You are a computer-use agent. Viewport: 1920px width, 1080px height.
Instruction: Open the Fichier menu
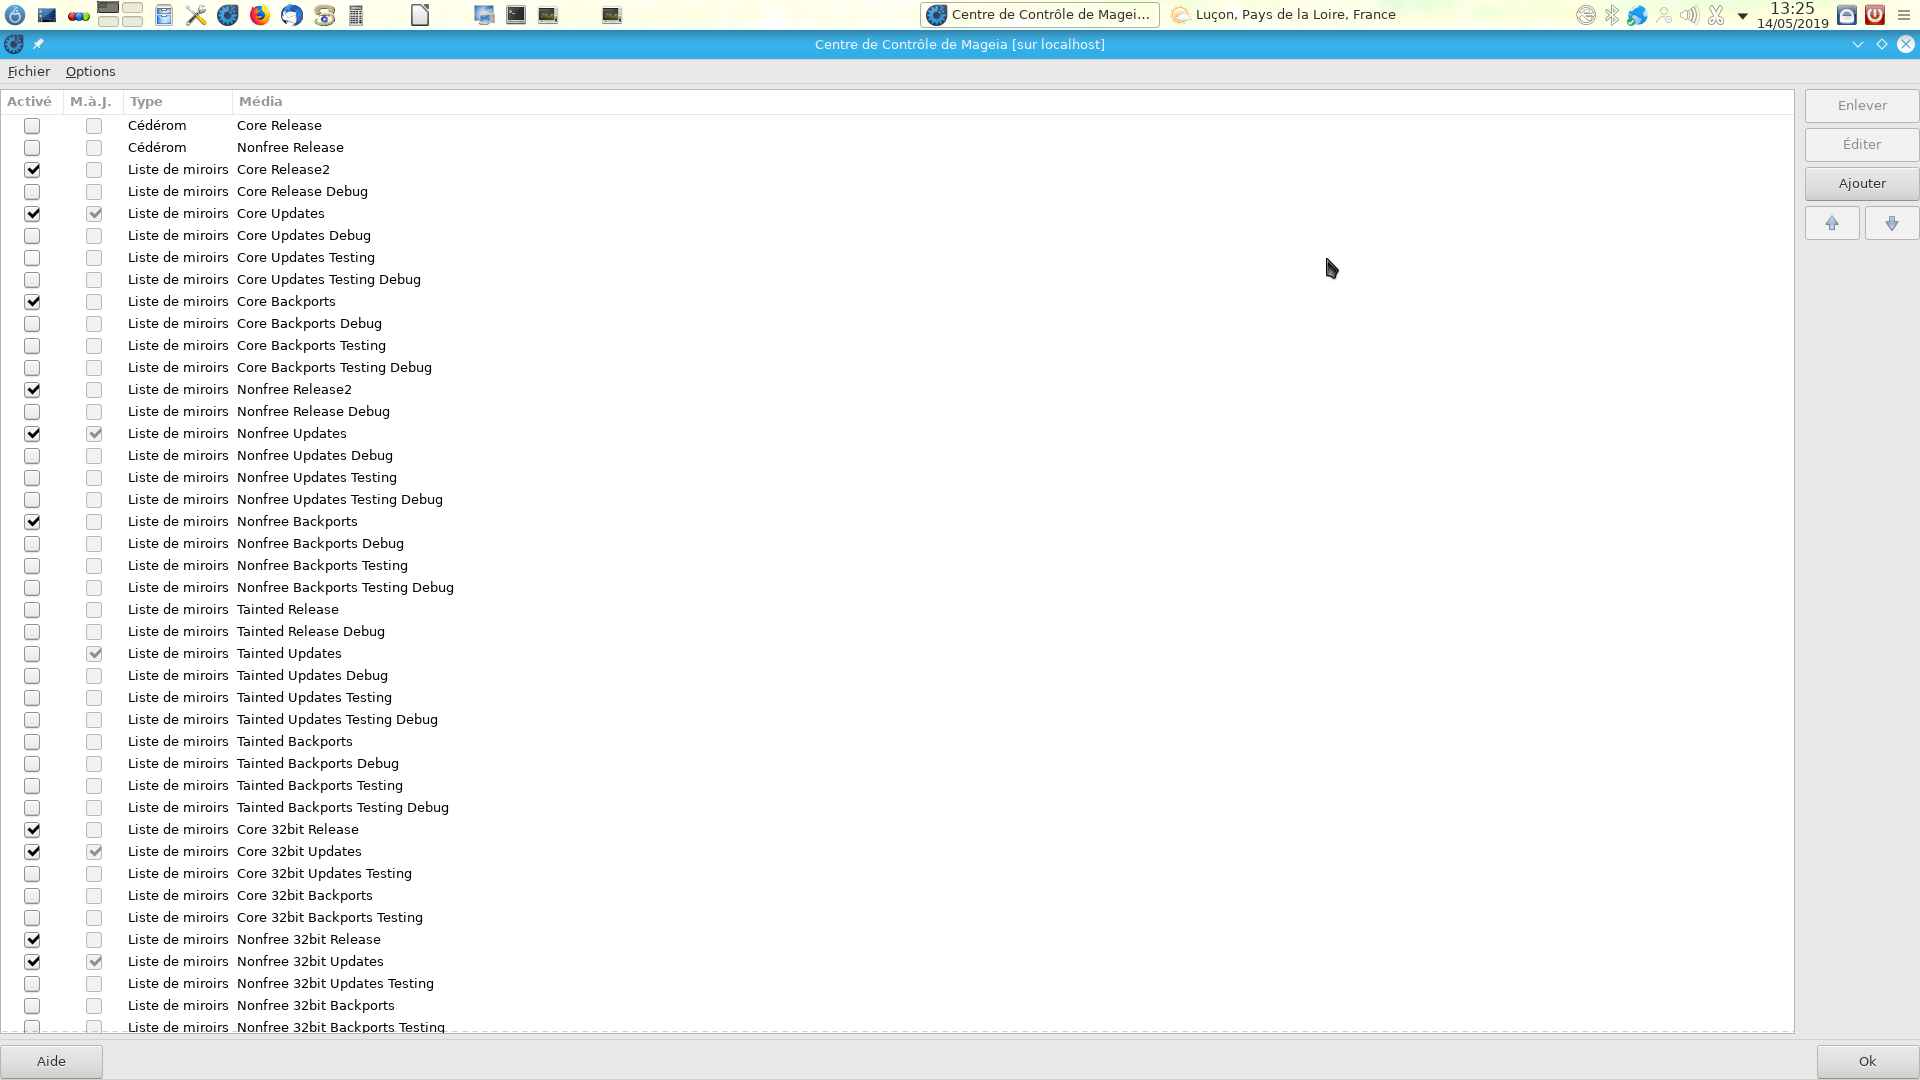tap(28, 71)
